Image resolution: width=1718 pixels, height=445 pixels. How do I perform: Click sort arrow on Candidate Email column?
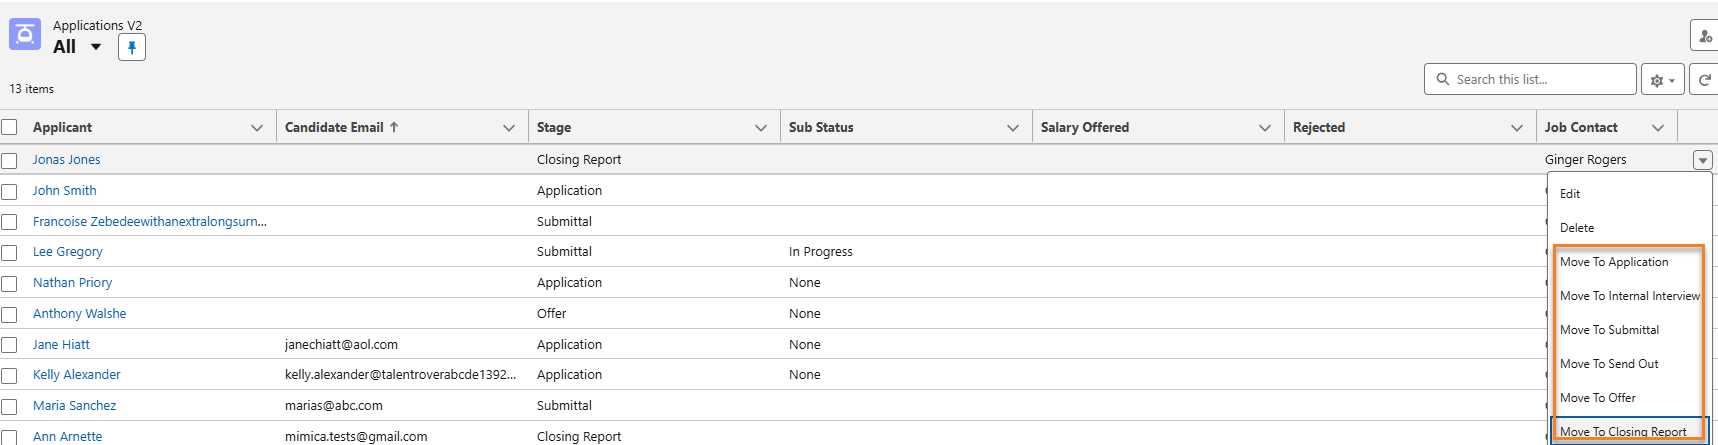394,128
